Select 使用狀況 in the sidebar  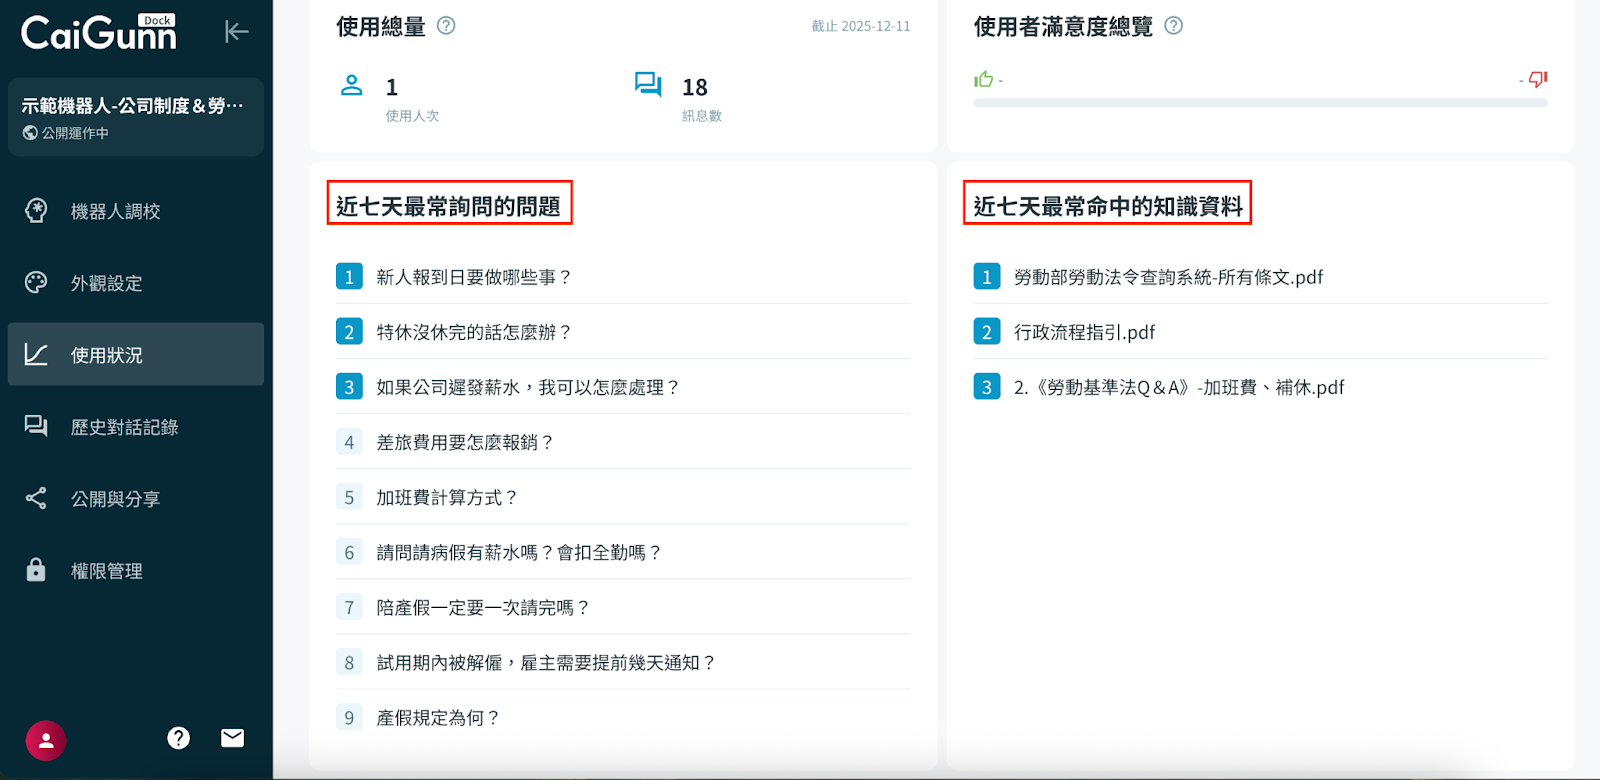coord(107,355)
